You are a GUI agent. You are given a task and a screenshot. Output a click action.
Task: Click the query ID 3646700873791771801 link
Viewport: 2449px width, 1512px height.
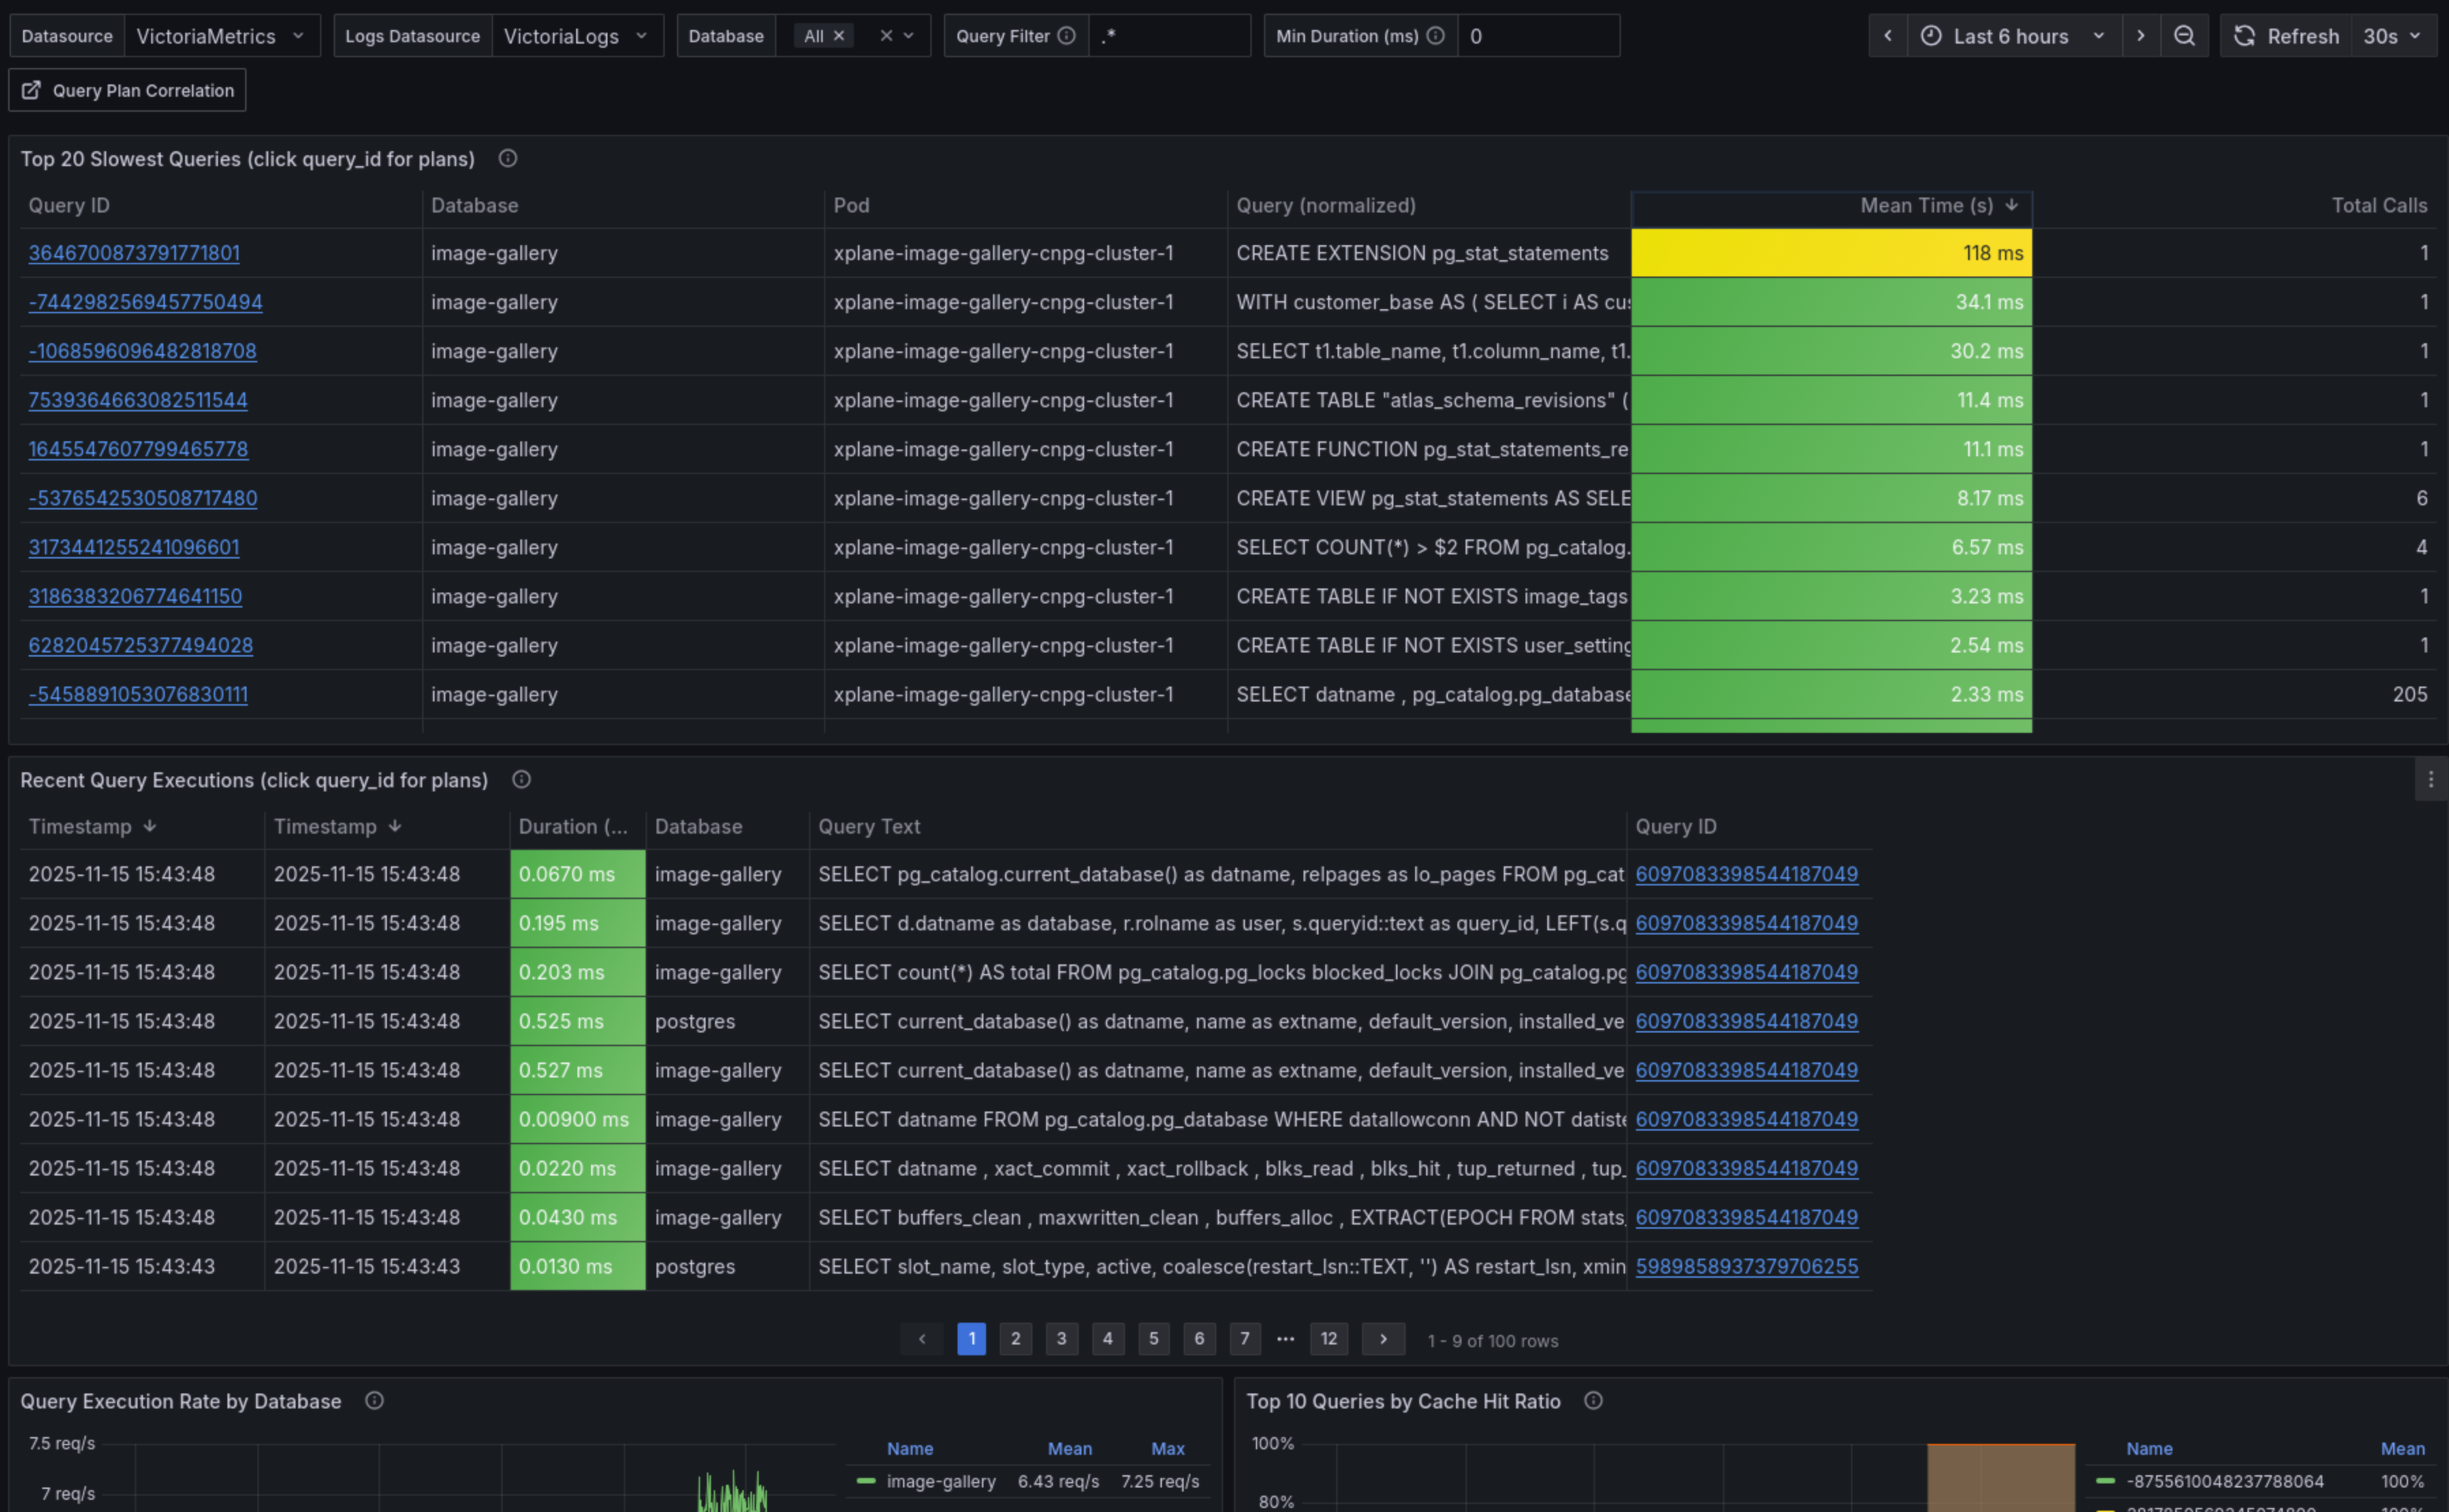tap(133, 253)
